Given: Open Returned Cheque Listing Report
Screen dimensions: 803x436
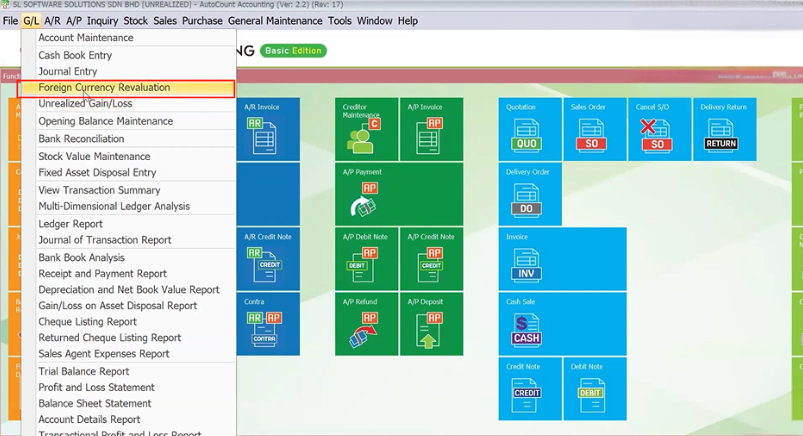Looking at the screenshot, I should pos(129,338).
